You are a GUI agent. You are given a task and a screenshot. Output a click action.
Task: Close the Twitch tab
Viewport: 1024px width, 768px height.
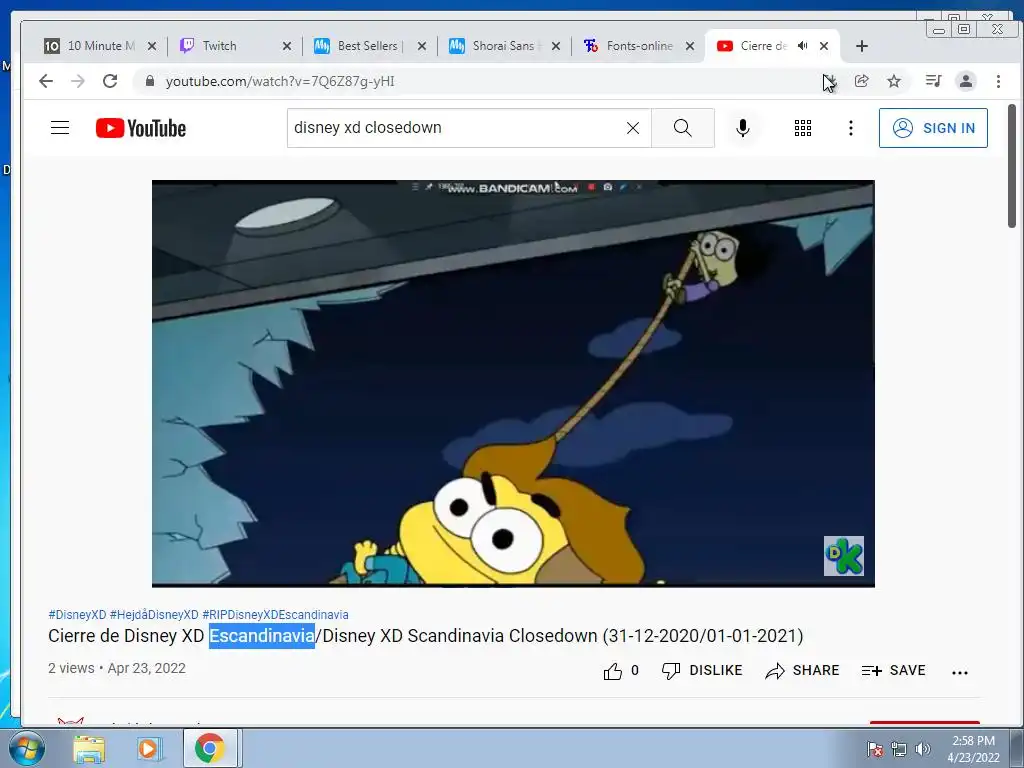287,46
